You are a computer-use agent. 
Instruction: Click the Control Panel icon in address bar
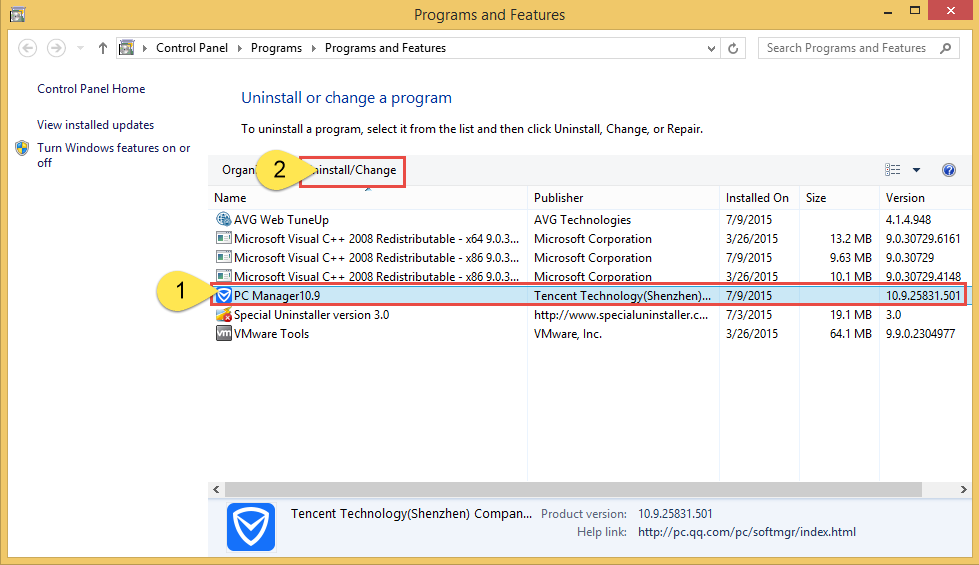click(x=127, y=48)
